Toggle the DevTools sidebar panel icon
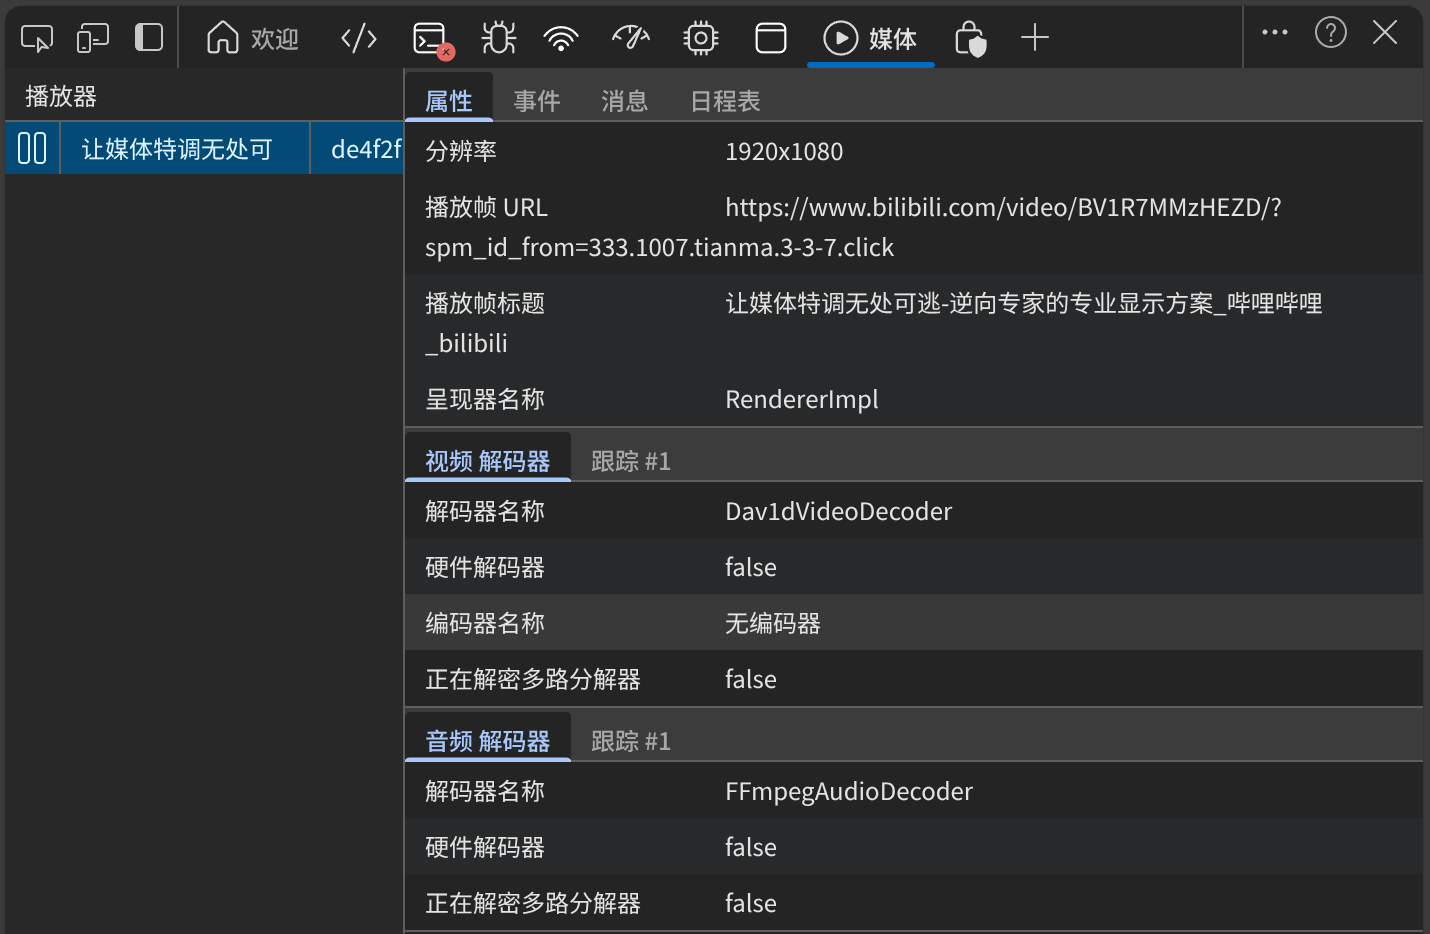 pos(149,38)
